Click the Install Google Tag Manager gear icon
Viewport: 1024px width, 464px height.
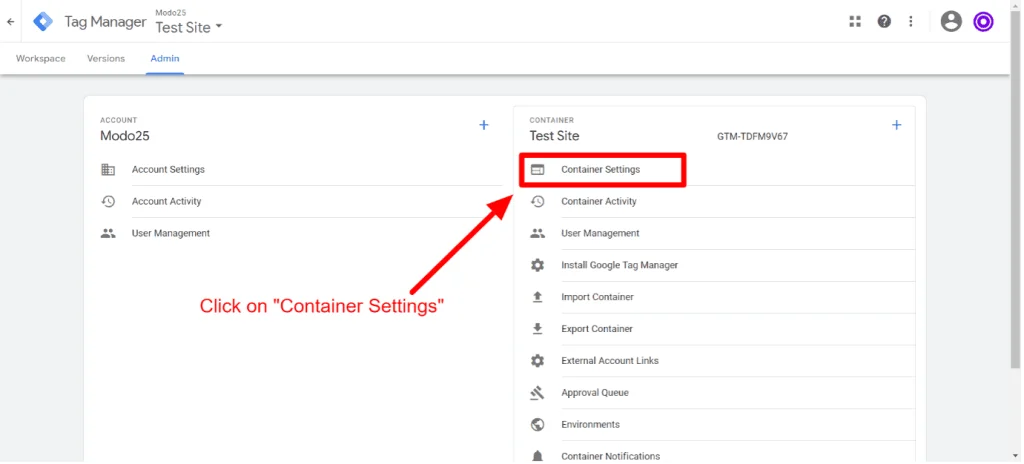click(537, 265)
